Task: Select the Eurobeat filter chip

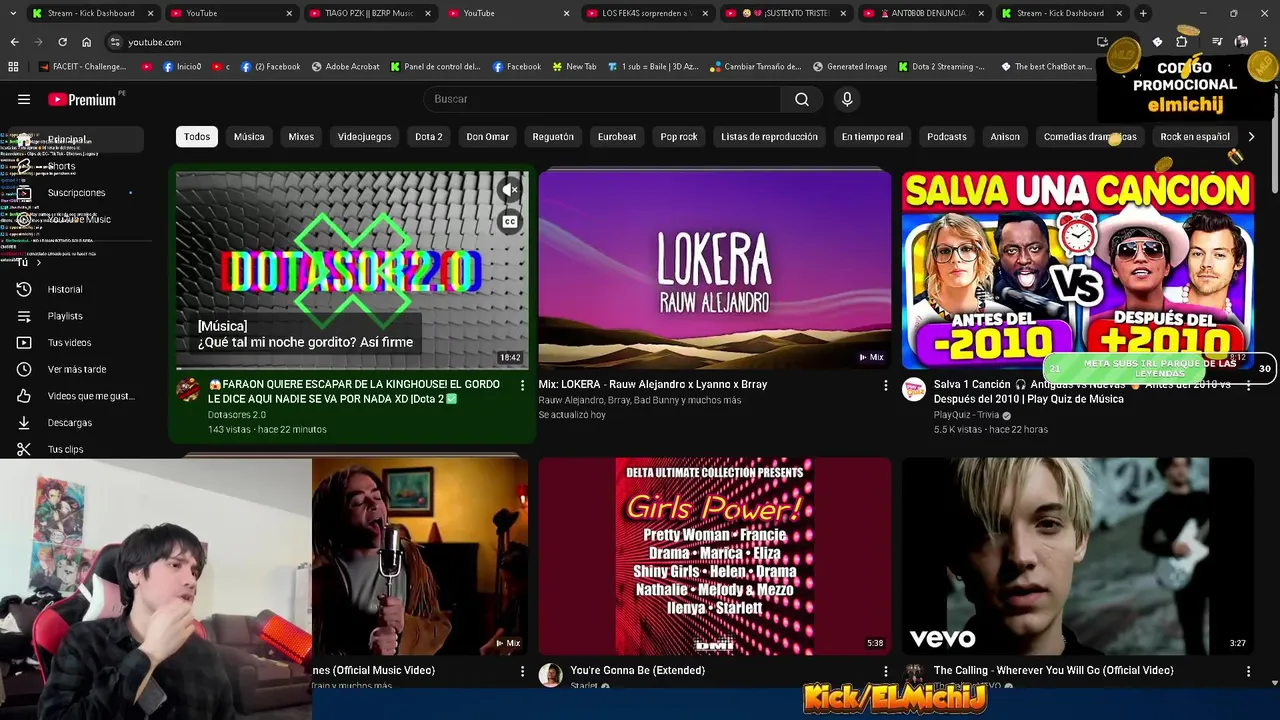Action: tap(617, 137)
